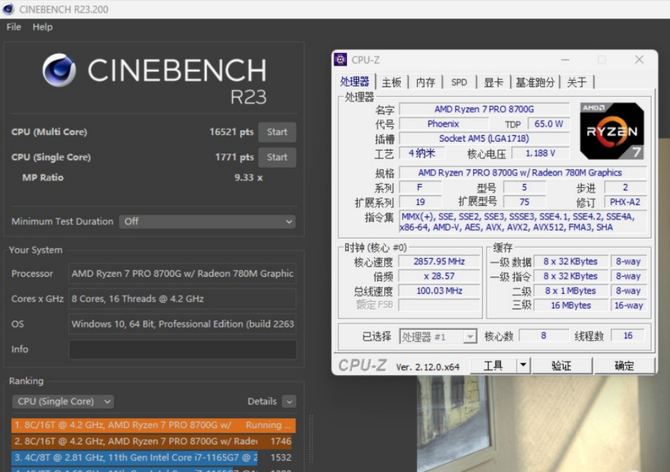Click the 1.188 V core voltage value
The height and width of the screenshot is (472, 670).
pos(540,153)
